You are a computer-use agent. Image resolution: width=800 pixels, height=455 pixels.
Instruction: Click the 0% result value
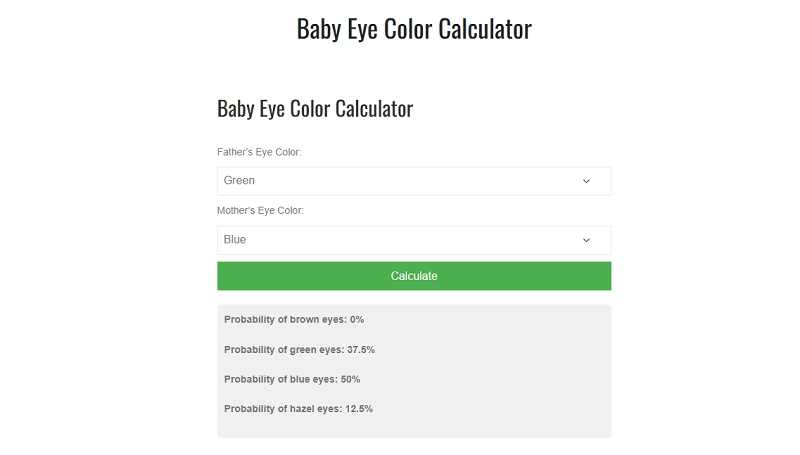click(x=357, y=320)
